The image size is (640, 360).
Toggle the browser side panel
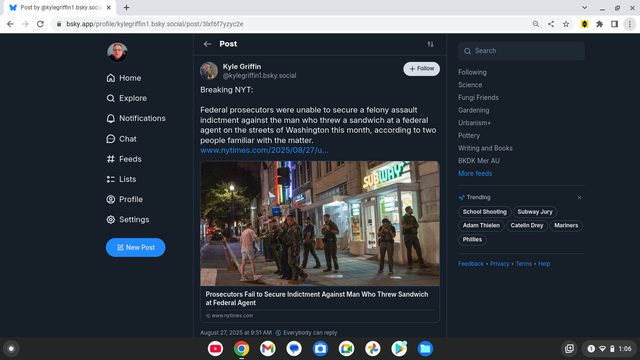(614, 24)
